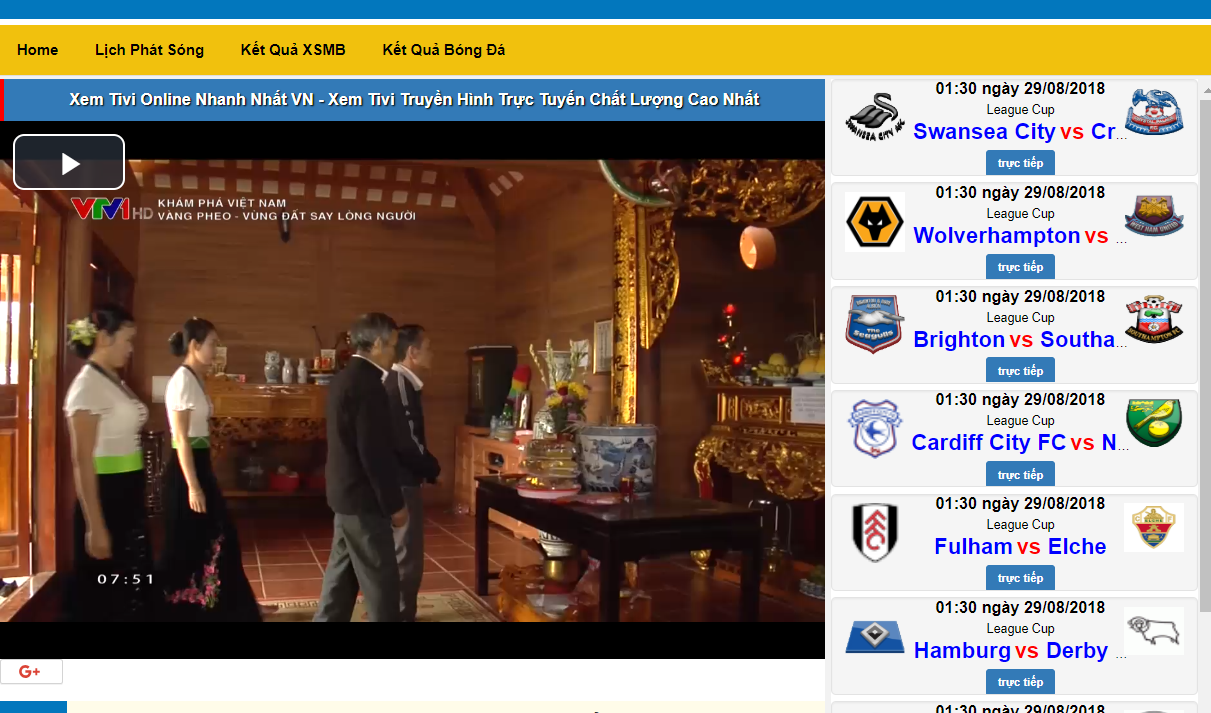Click the Fulham club crest
Screen dimensions: 1211x713
(x=874, y=532)
